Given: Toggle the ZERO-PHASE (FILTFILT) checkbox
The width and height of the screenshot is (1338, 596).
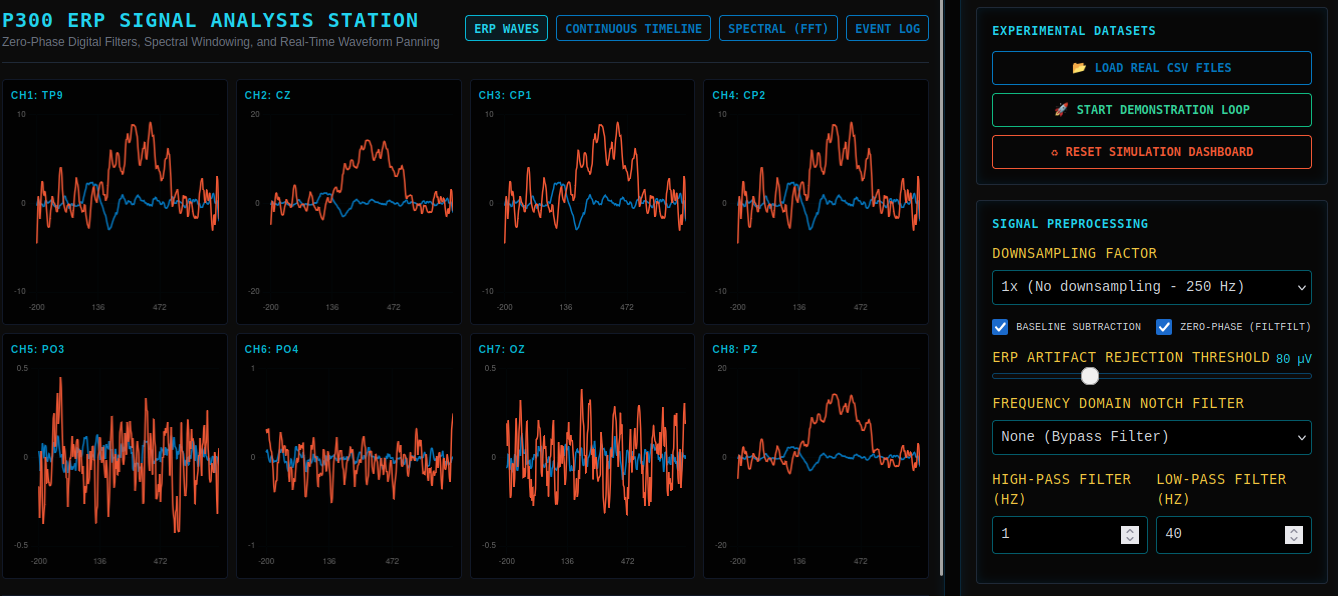Looking at the screenshot, I should [1164, 327].
